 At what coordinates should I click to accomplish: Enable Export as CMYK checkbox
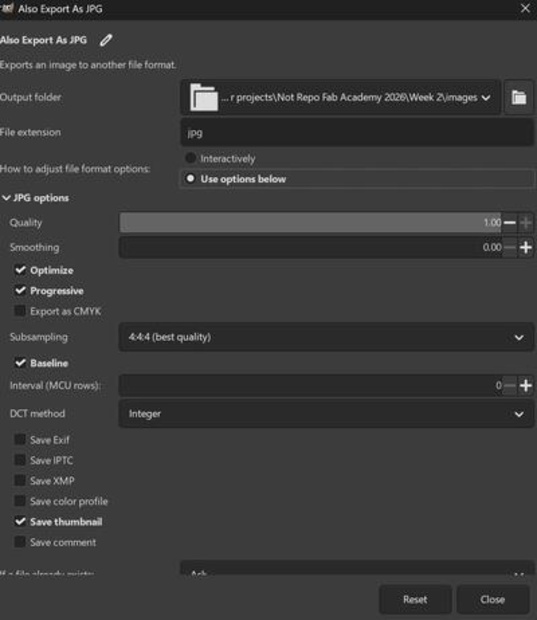pos(20,311)
